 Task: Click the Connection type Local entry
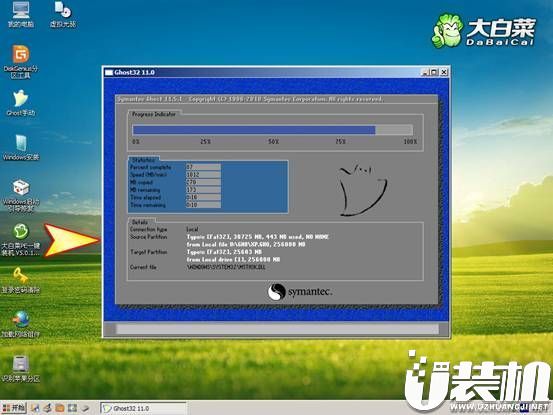(x=192, y=229)
